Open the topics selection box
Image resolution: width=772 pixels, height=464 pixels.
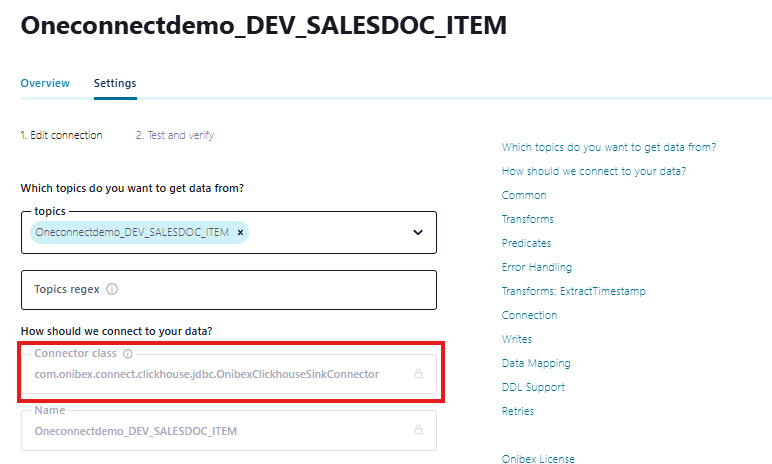pyautogui.click(x=229, y=232)
